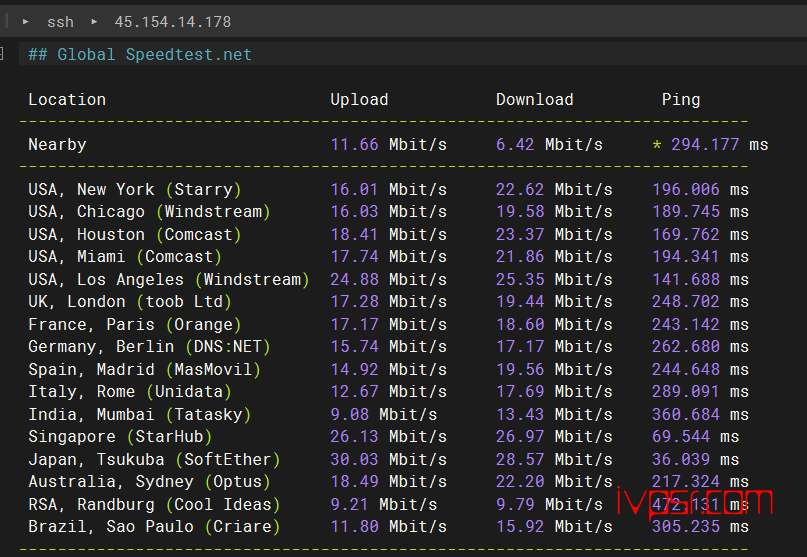Click the 18.60 download value for Paris
The width and height of the screenshot is (807, 557).
tap(520, 325)
